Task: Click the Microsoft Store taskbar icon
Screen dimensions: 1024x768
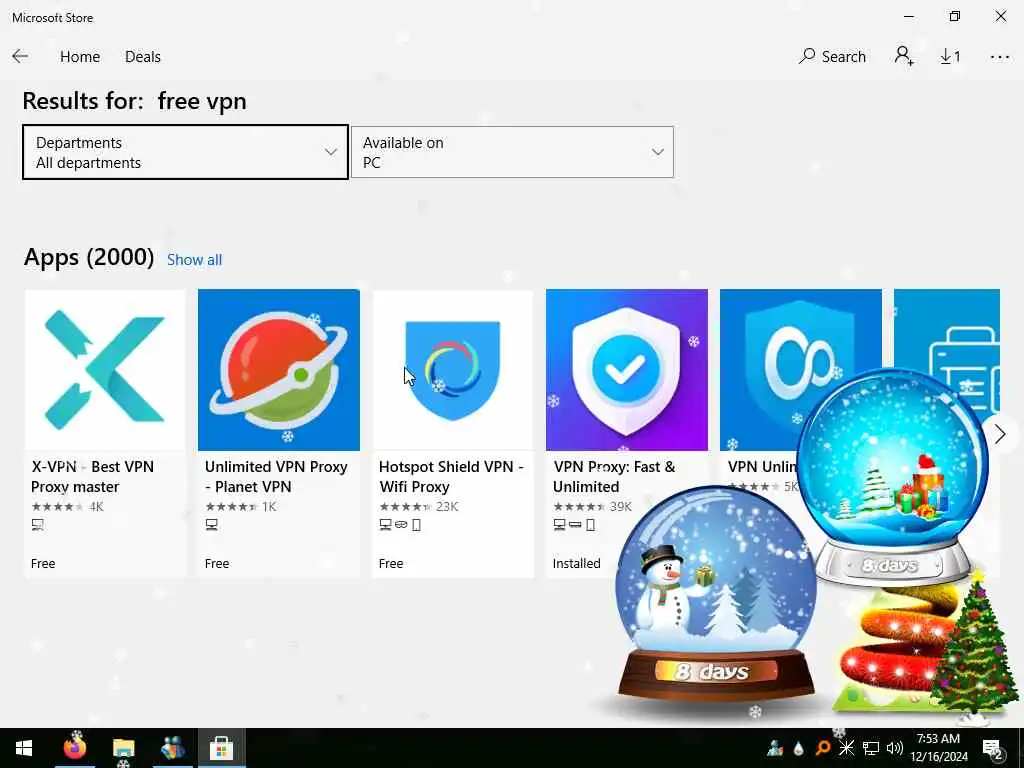Action: [221, 748]
